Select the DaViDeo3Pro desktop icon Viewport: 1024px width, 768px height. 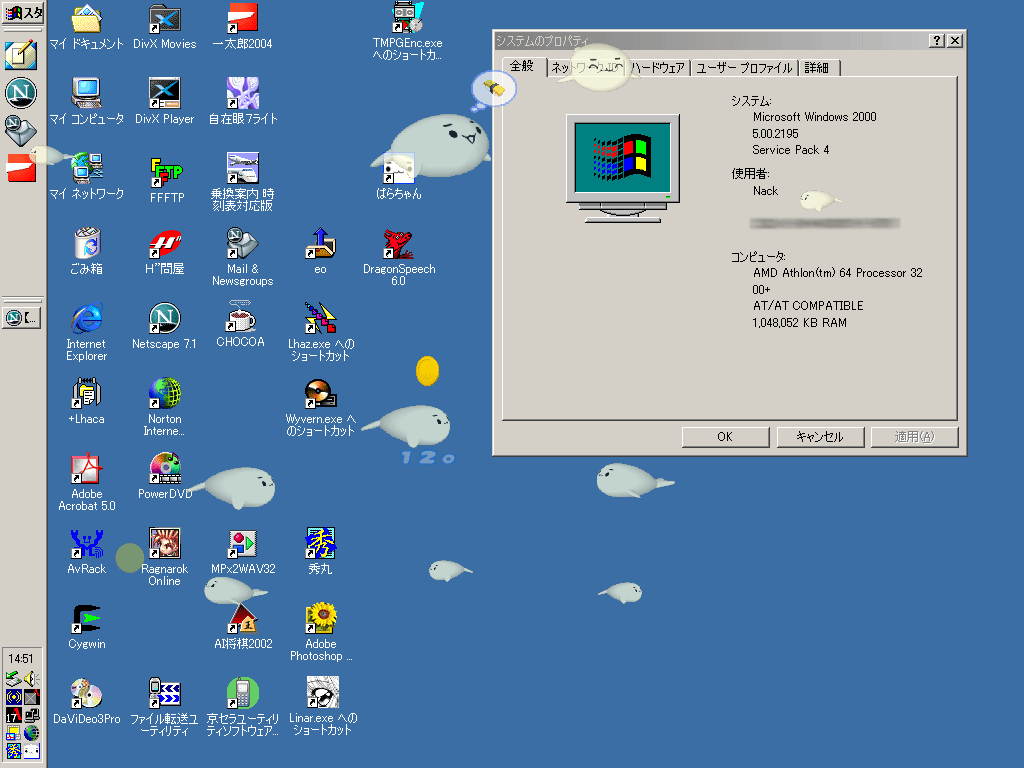pyautogui.click(x=86, y=702)
